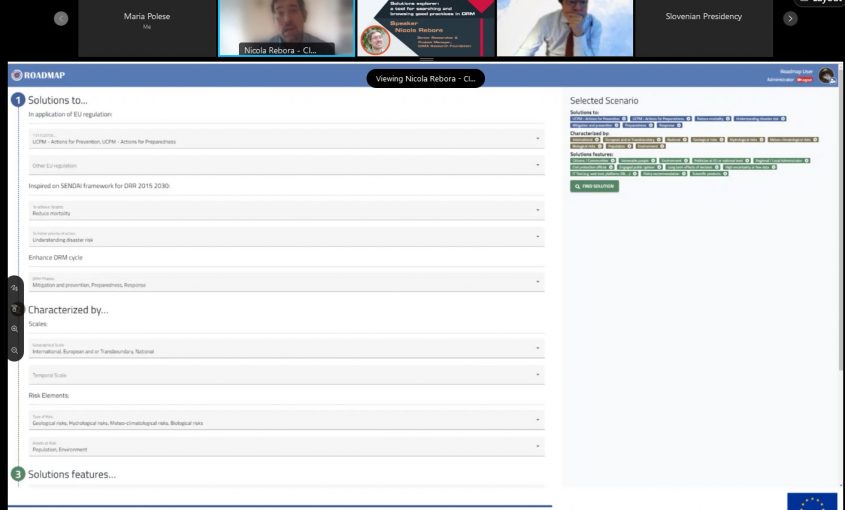Click 'Enhance DRM cycle' label
Viewport: 845px width, 510px height.
(x=56, y=258)
